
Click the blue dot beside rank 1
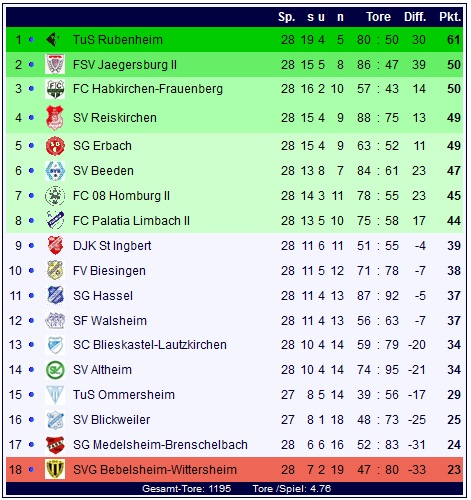point(31,40)
